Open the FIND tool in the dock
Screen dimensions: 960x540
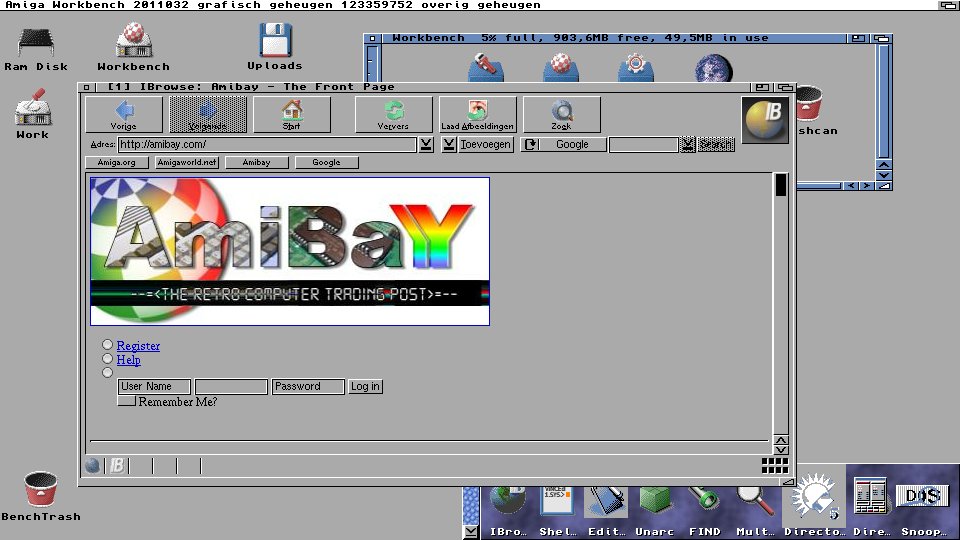[x=704, y=511]
